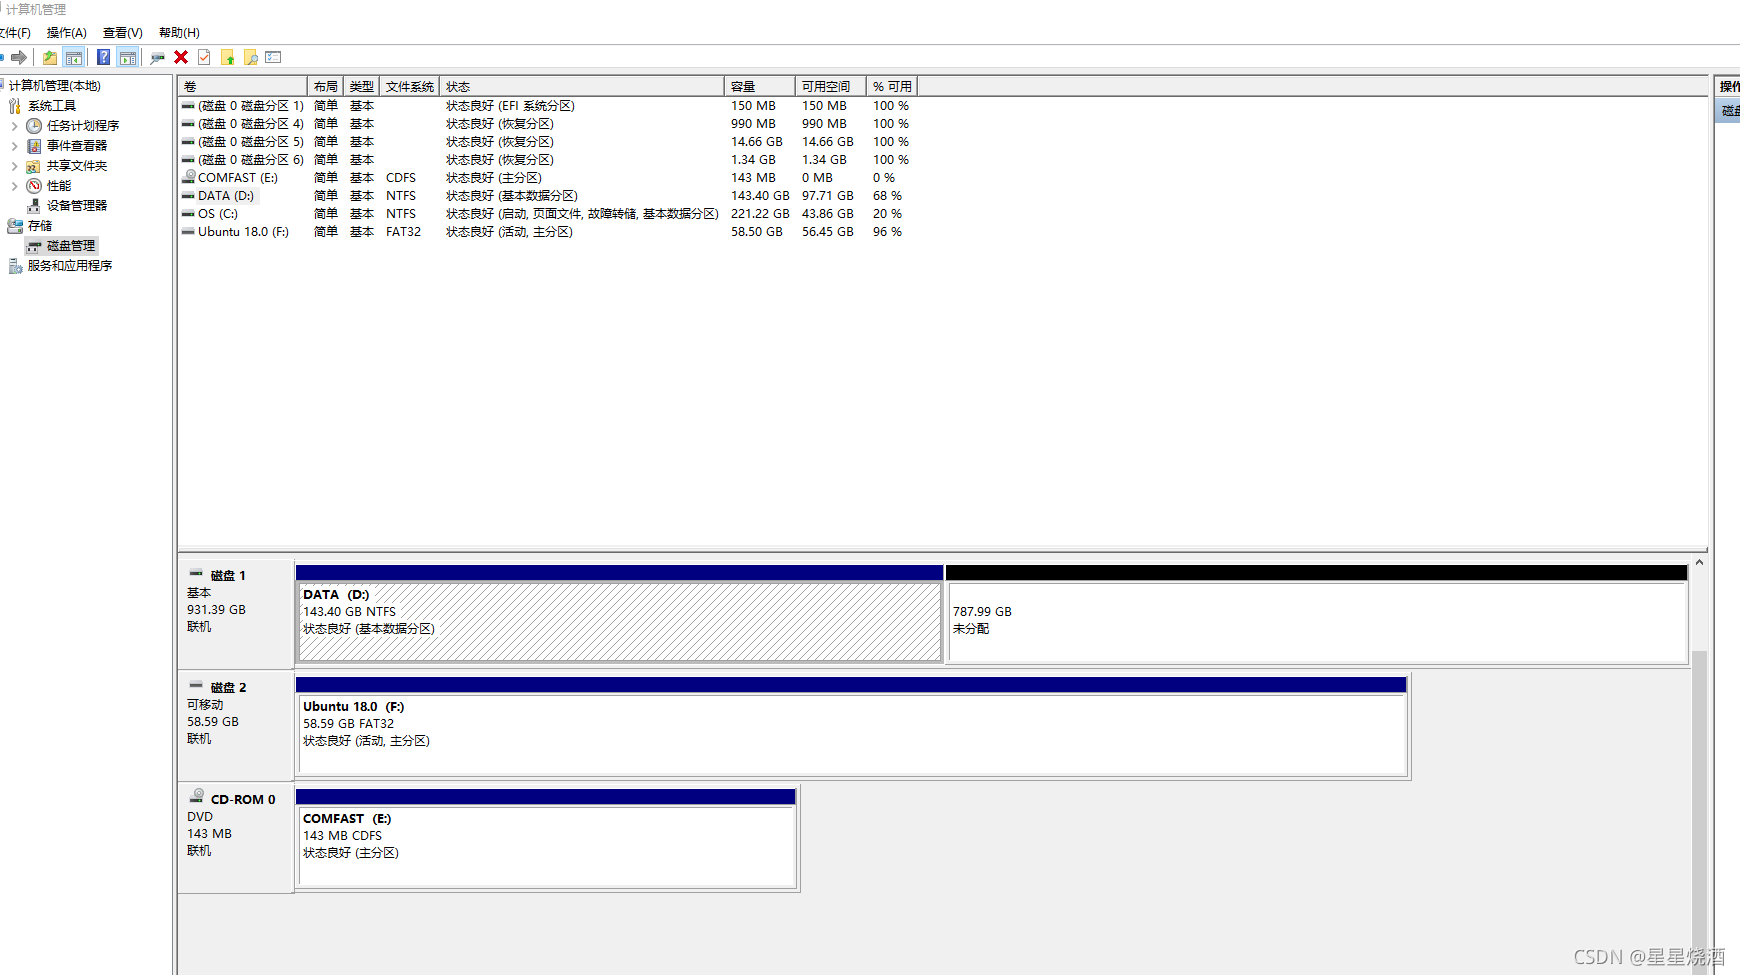Image resolution: width=1740 pixels, height=975 pixels.
Task: Select the COMFAST (E:) CDFS partition block
Action: (x=546, y=838)
